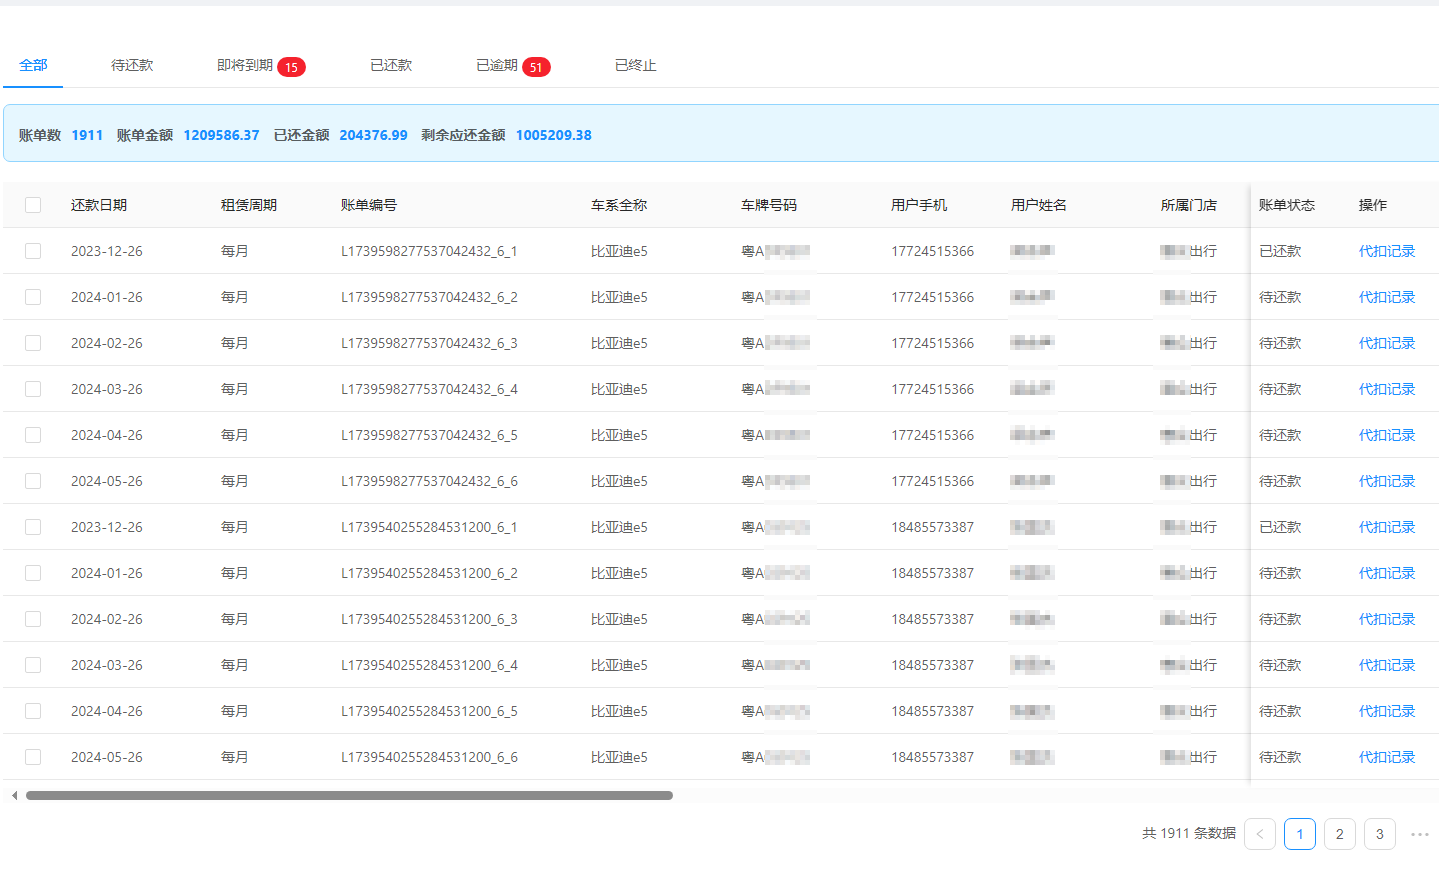The height and width of the screenshot is (869, 1439).
Task: Click the 还款日期 column header
Action: (99, 205)
